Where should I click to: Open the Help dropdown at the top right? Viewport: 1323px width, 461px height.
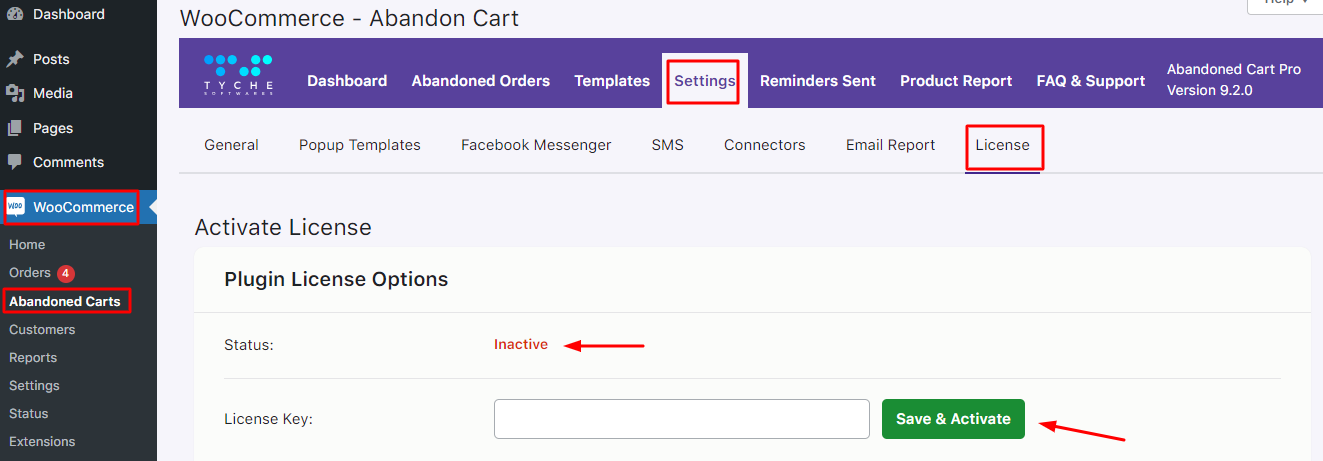1285,4
